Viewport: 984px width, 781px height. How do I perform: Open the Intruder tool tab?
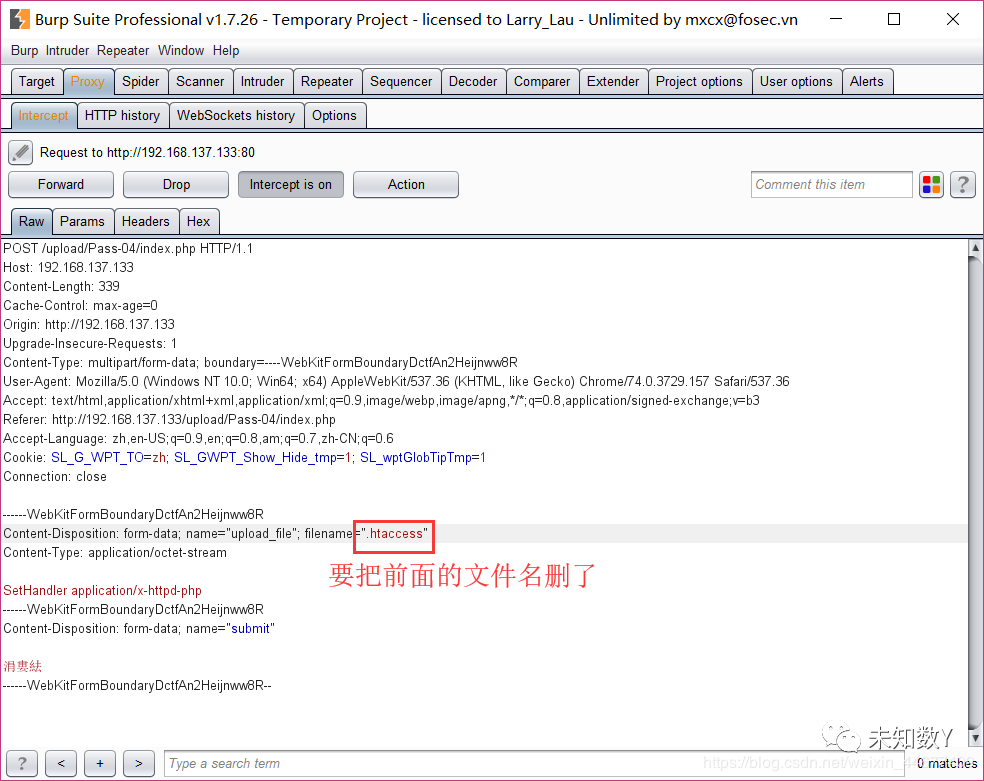tap(262, 82)
